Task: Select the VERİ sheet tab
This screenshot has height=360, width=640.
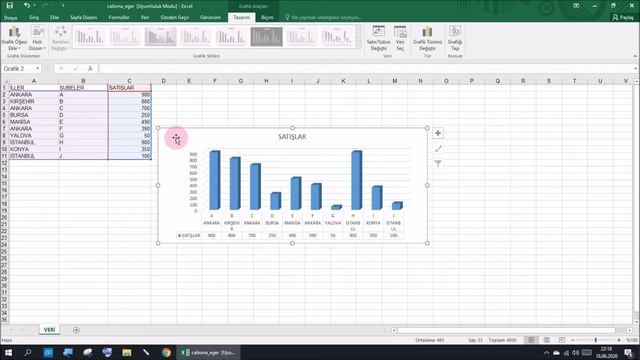Action: coord(49,330)
